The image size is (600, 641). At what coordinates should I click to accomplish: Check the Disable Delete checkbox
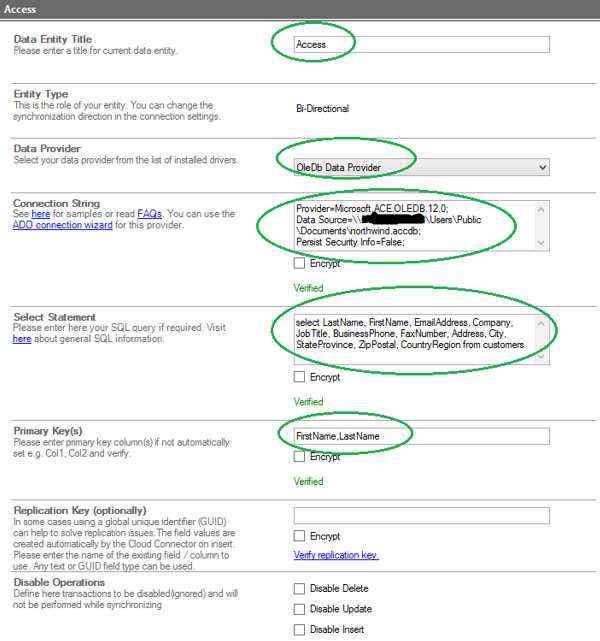point(300,589)
